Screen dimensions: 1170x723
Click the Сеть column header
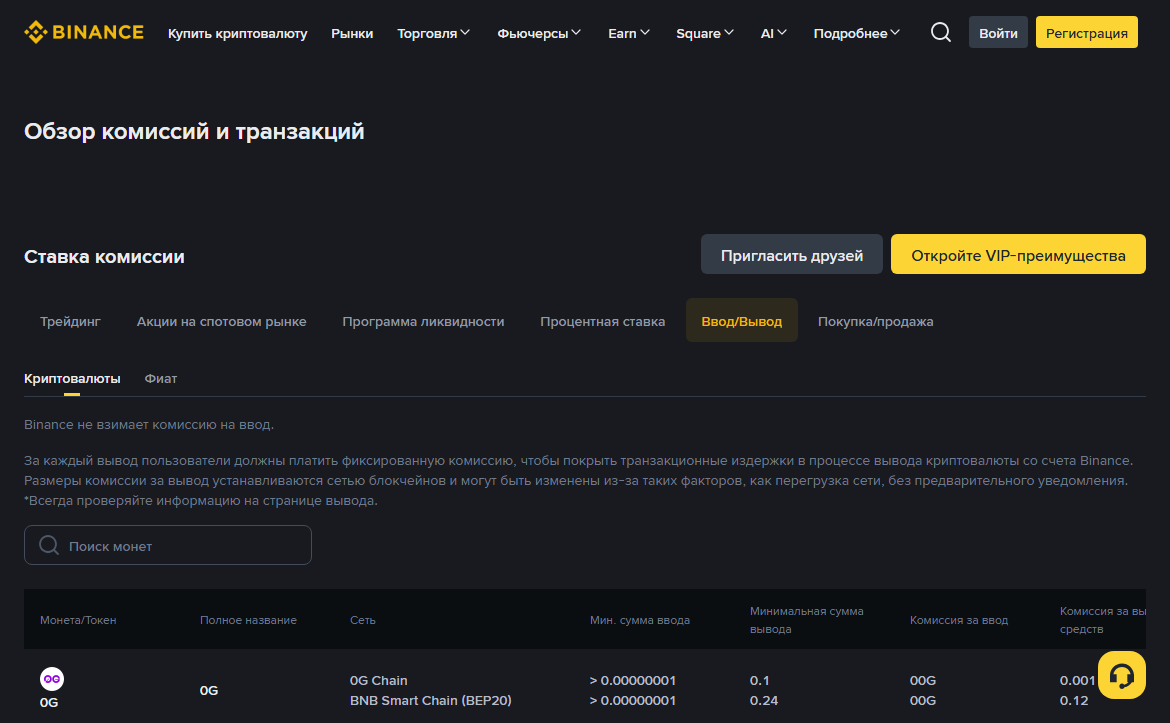363,620
